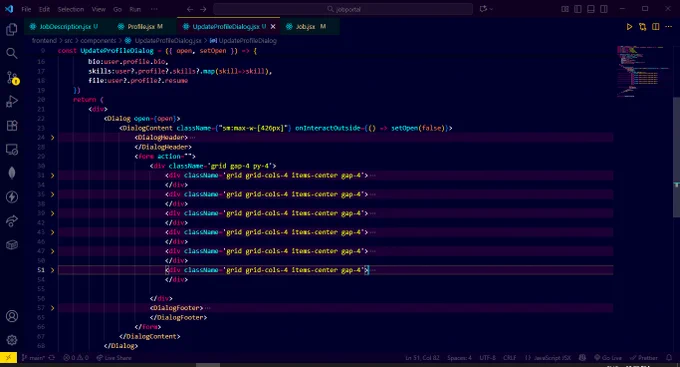
Task: Switch to the Job.jsx tab
Action: (x=306, y=26)
